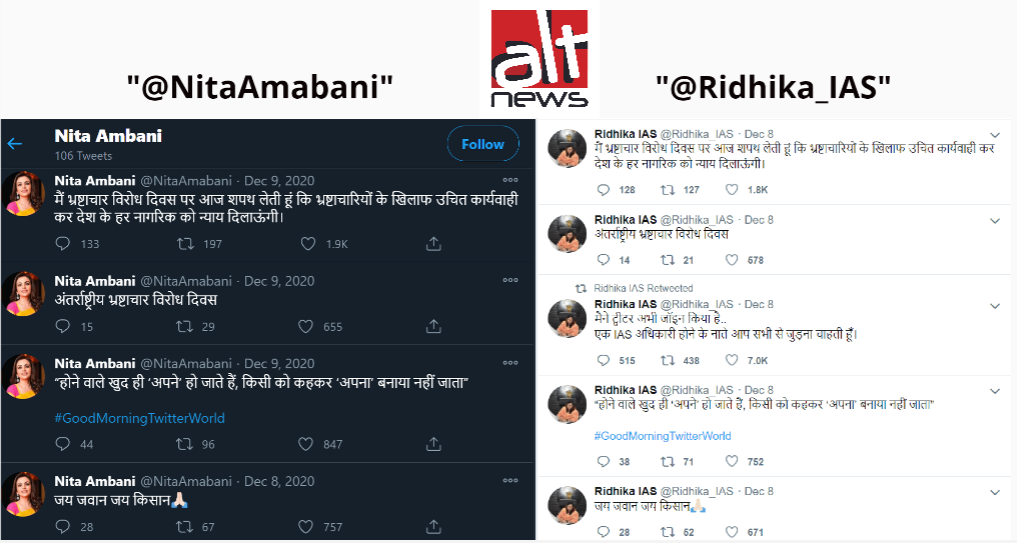Image resolution: width=1017 pixels, height=543 pixels.
Task: Share the Nita Ambani Dec 8 tweet with 757 likes
Action: point(433,527)
